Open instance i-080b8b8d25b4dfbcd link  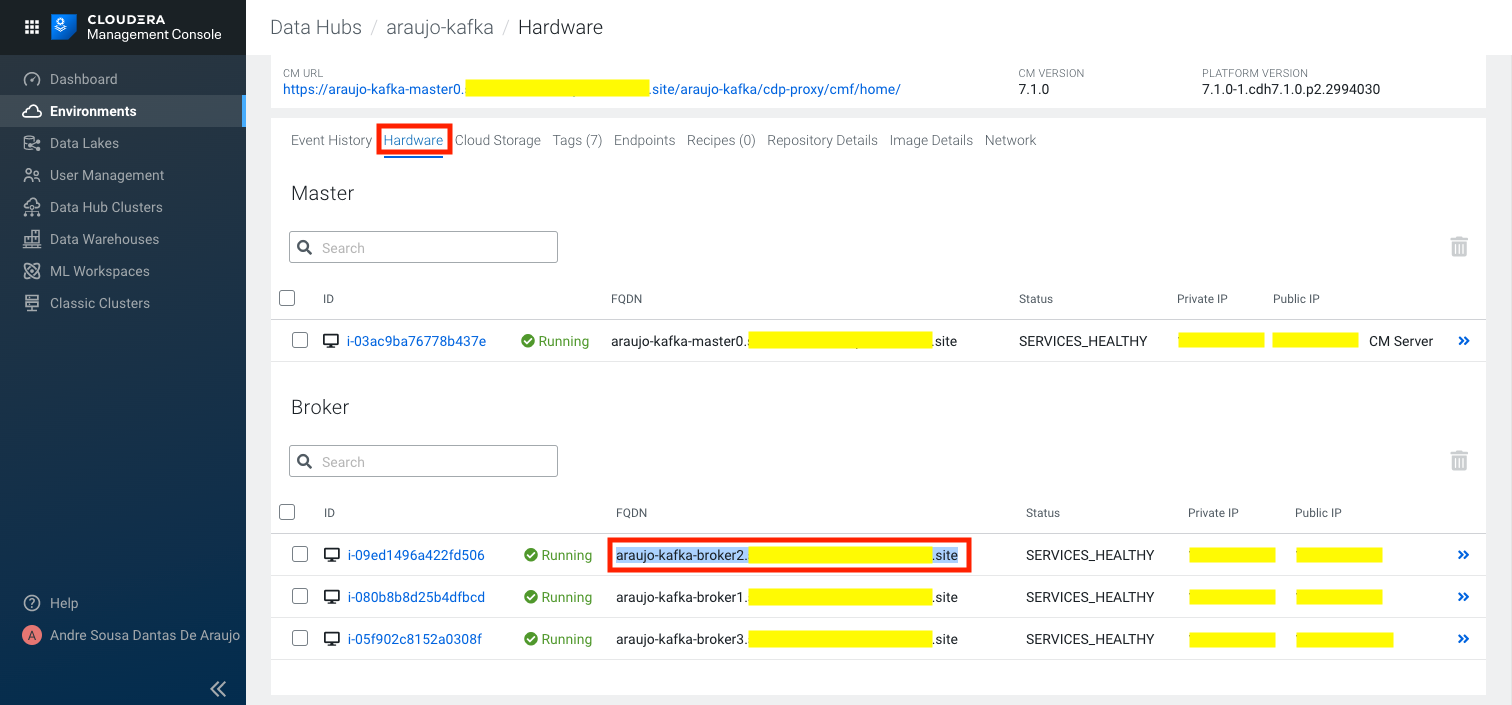coord(416,597)
